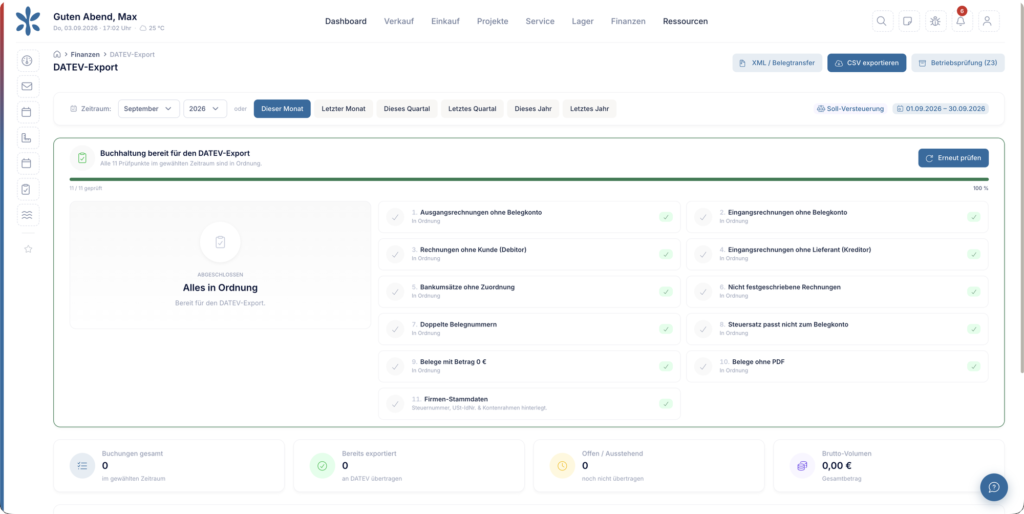Click circle check icon beside Nicht festgeschriebene Rechnungen
The height and width of the screenshot is (514, 1024).
(x=703, y=291)
